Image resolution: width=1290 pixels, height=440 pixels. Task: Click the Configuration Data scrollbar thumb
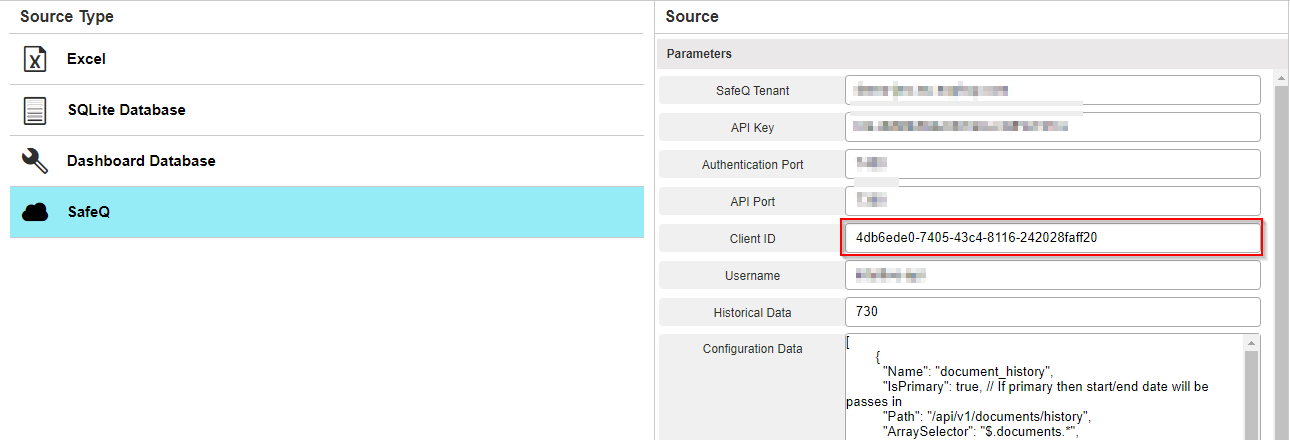1251,395
